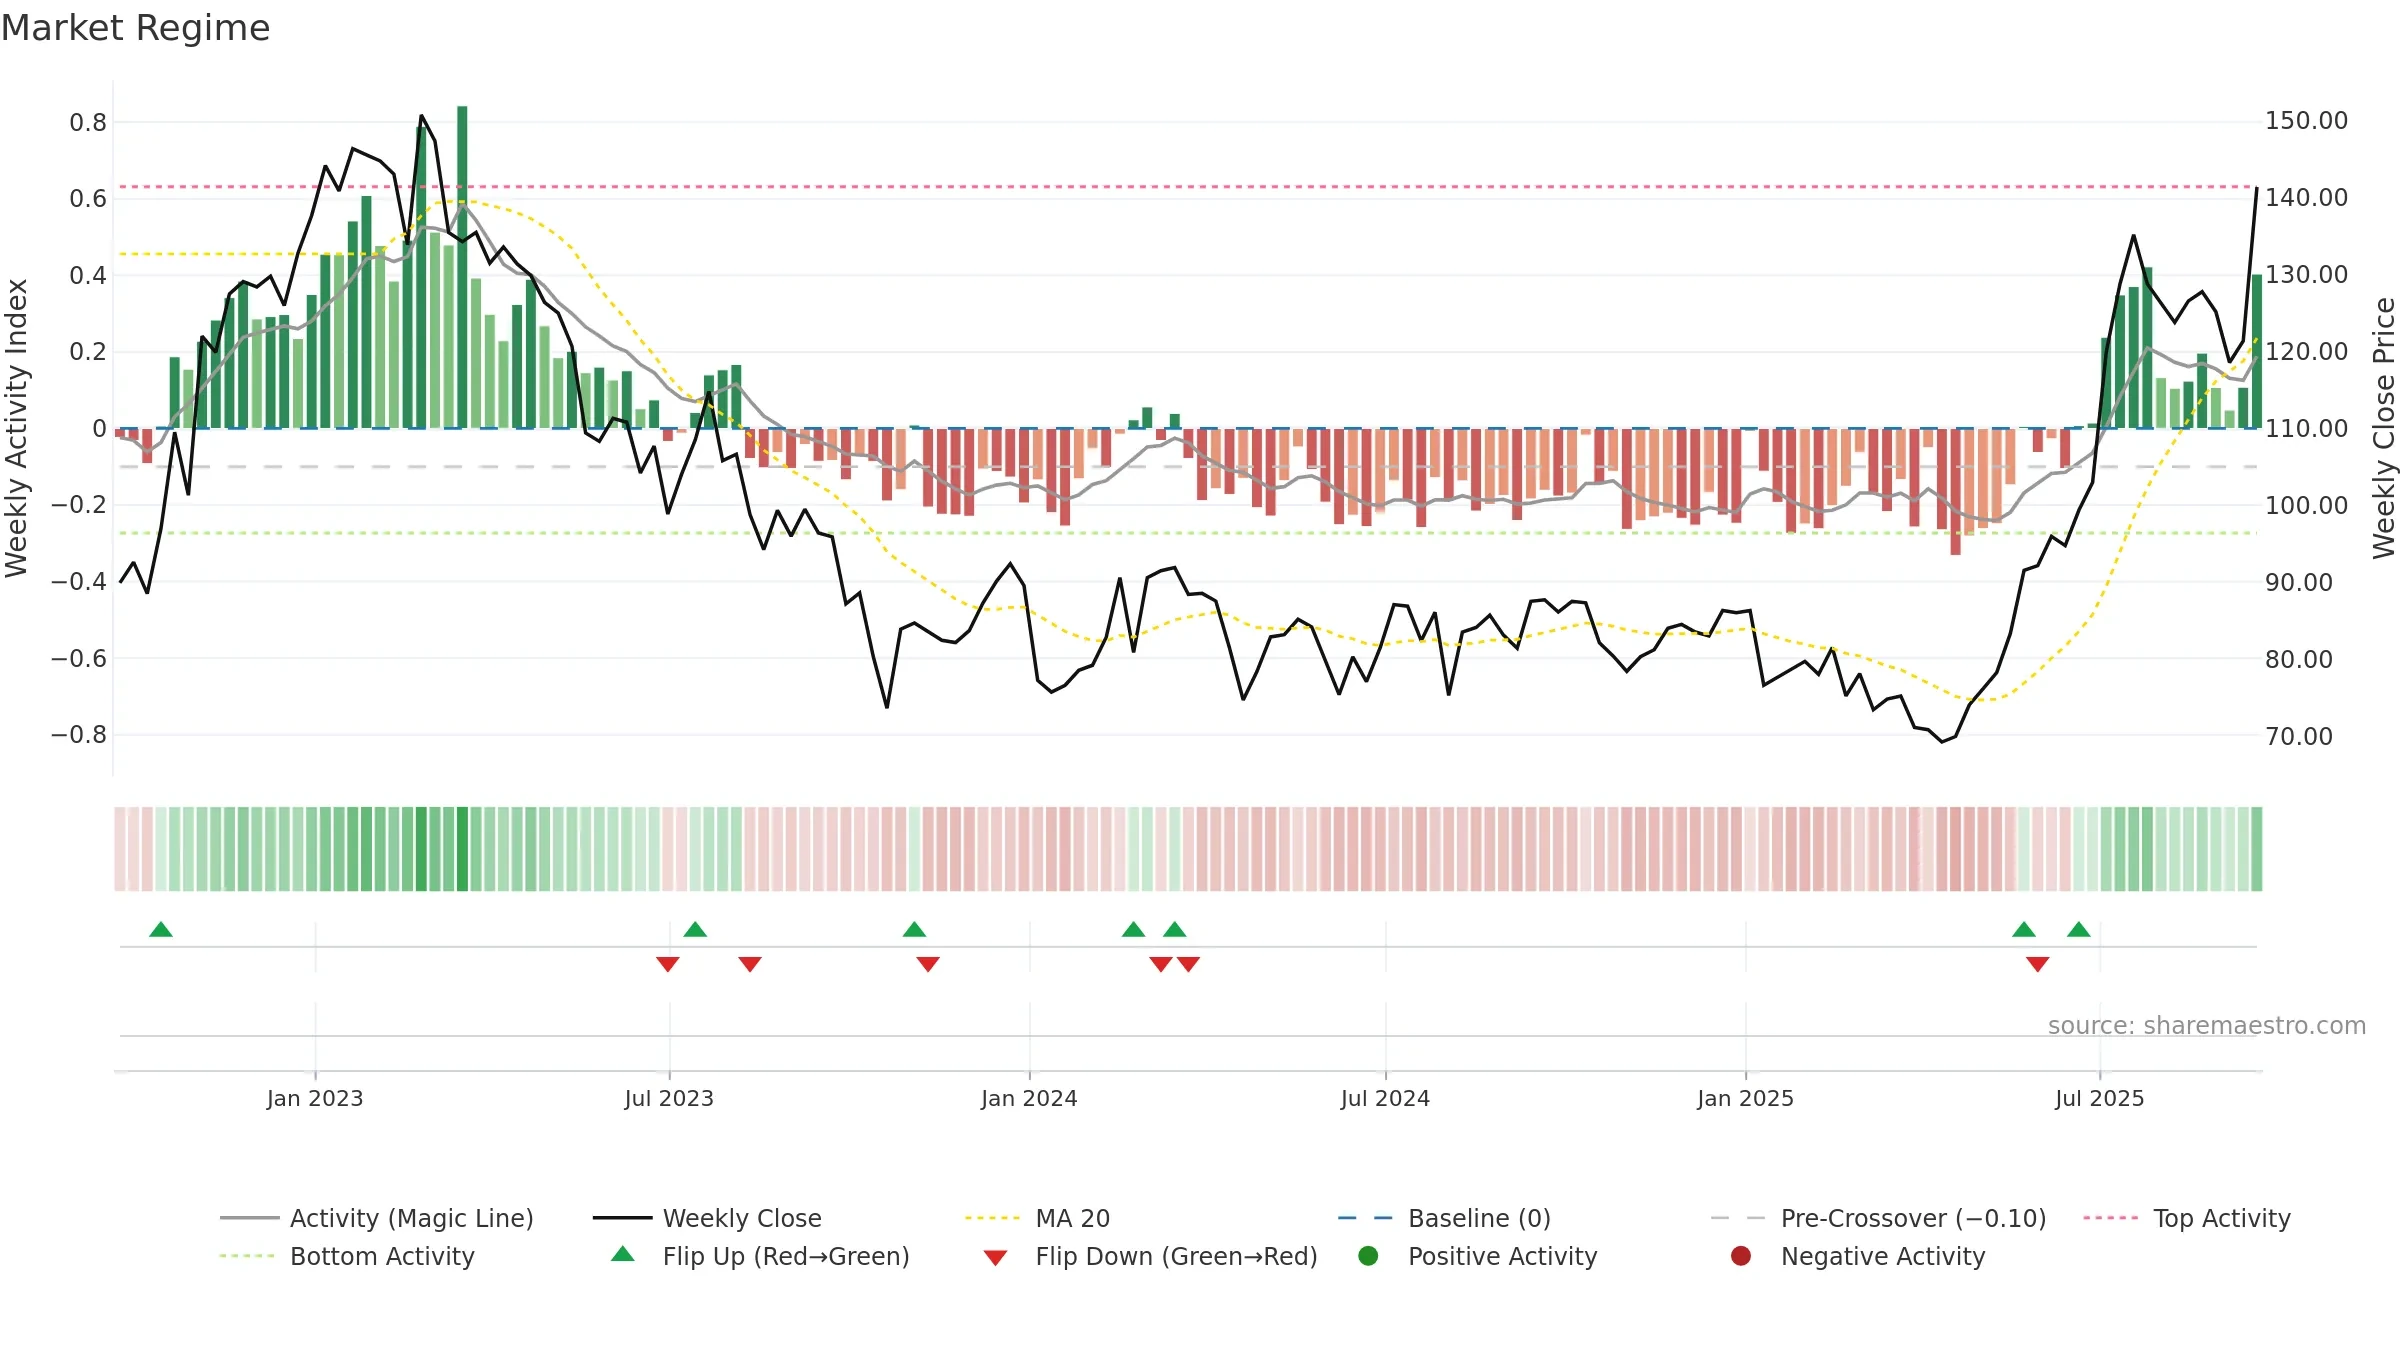This screenshot has width=2400, height=1350.
Task: Click the green flip-up triangle just after Jul 2023
Action: (695, 930)
